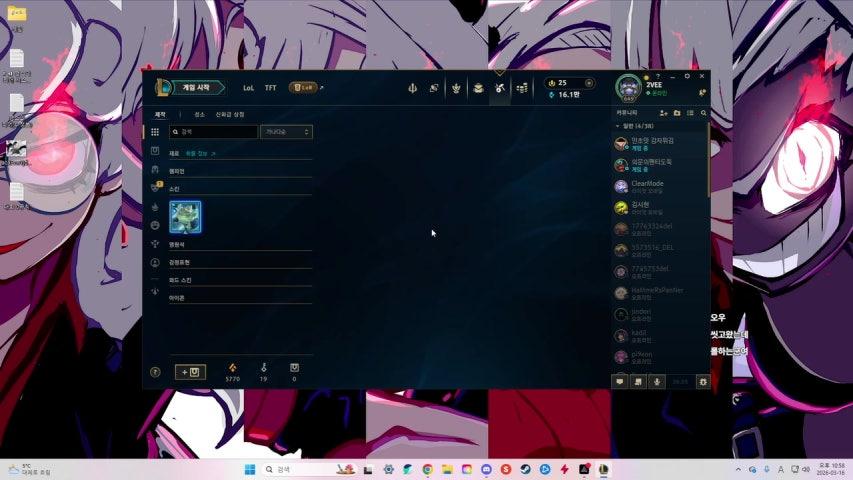Click the key count 19 icon
853x480 pixels.
[x=263, y=372]
